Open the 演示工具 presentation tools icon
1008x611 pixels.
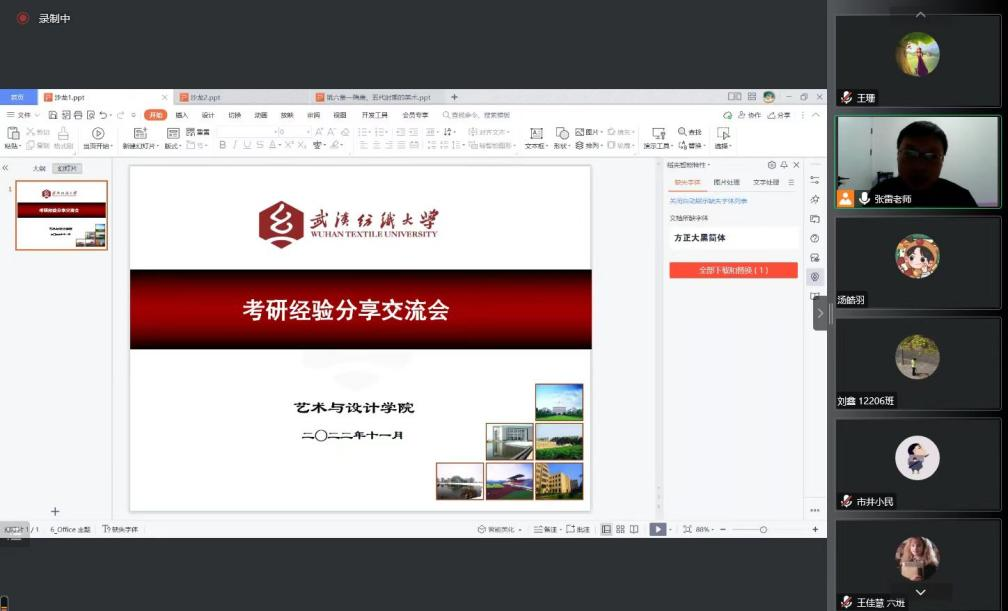(x=658, y=133)
